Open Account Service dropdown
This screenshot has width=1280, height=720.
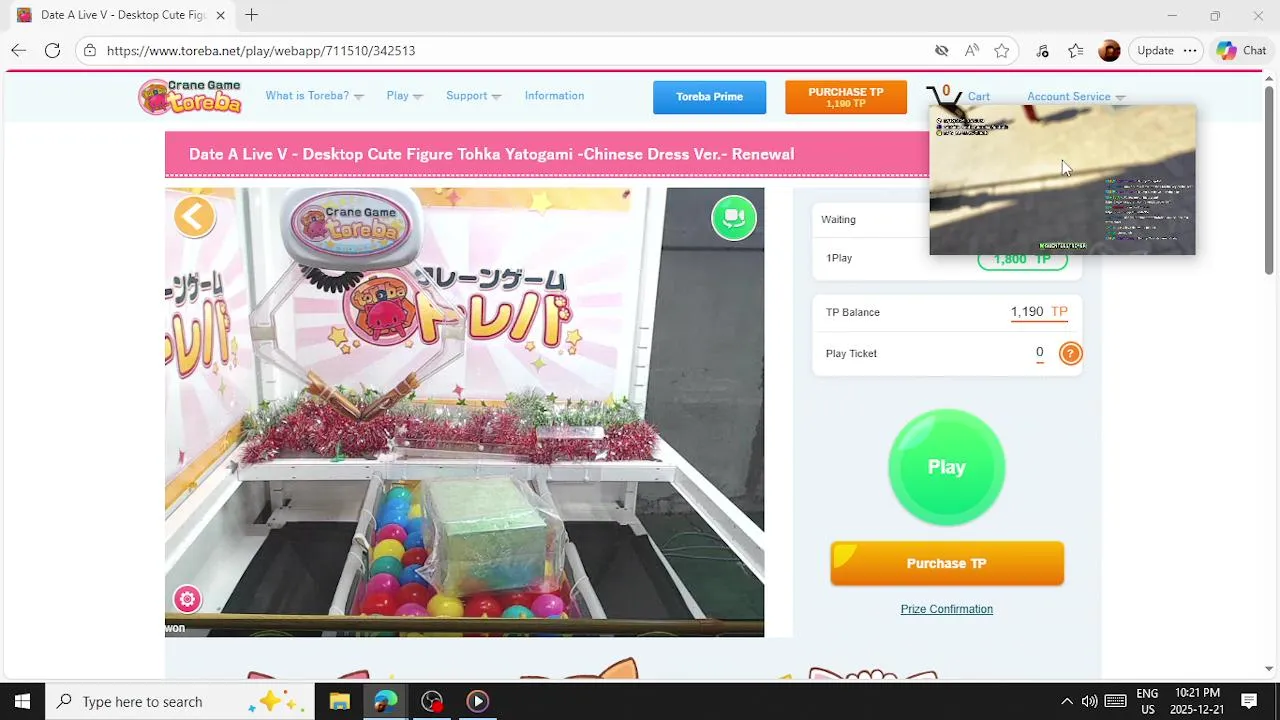click(x=1076, y=97)
